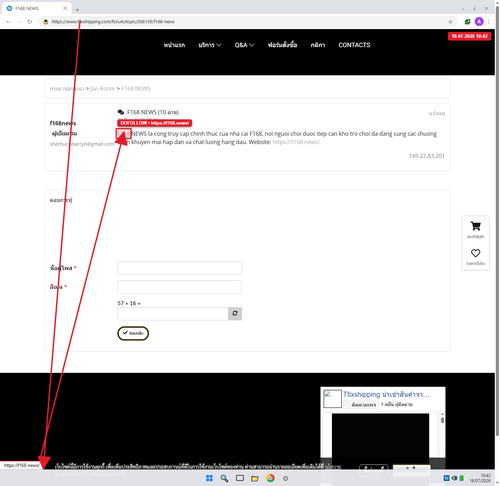The image size is (500, 486).
Task: Expand the Q&A dropdown menu
Action: [244, 45]
